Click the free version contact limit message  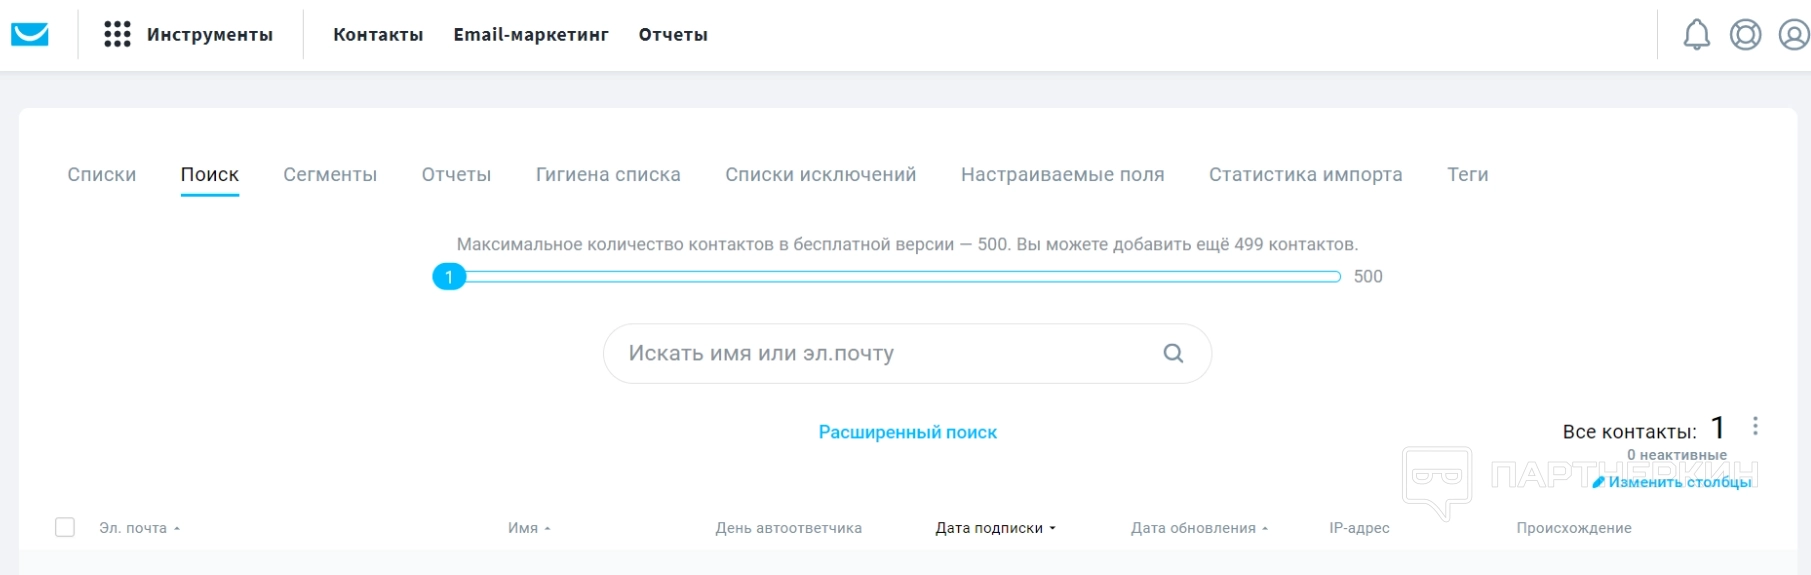coord(907,244)
